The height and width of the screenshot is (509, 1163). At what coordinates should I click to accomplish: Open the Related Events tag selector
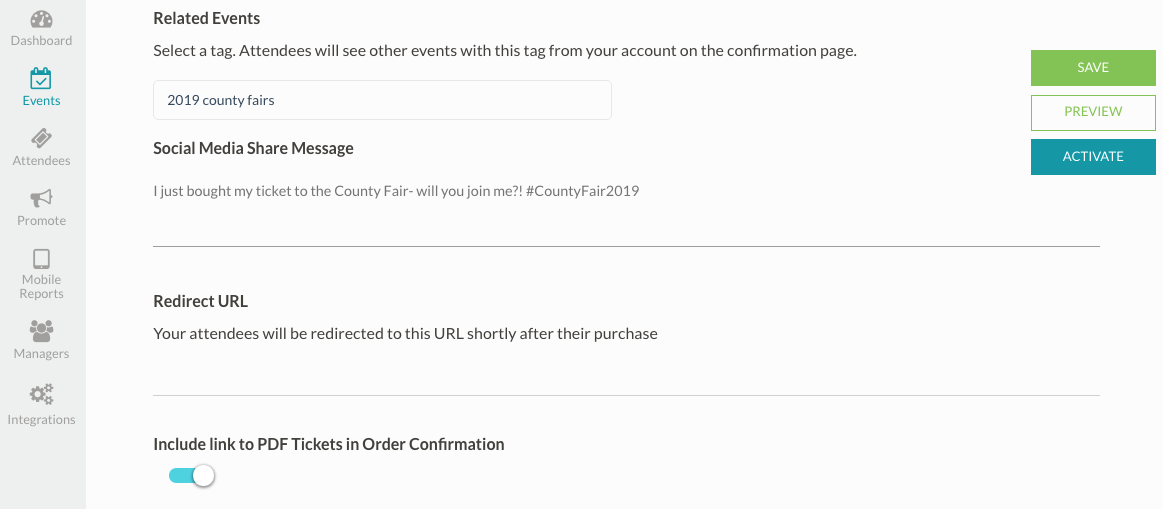(x=382, y=100)
